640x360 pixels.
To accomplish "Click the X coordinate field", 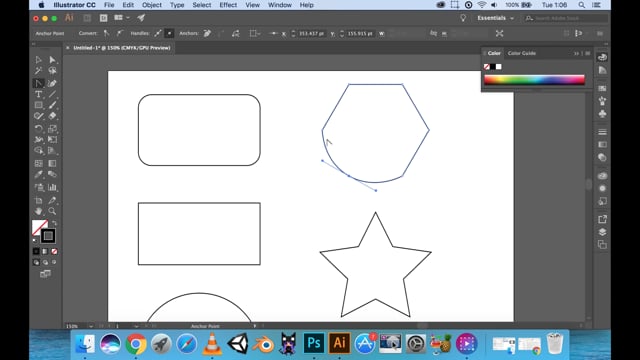I will click(x=311, y=33).
